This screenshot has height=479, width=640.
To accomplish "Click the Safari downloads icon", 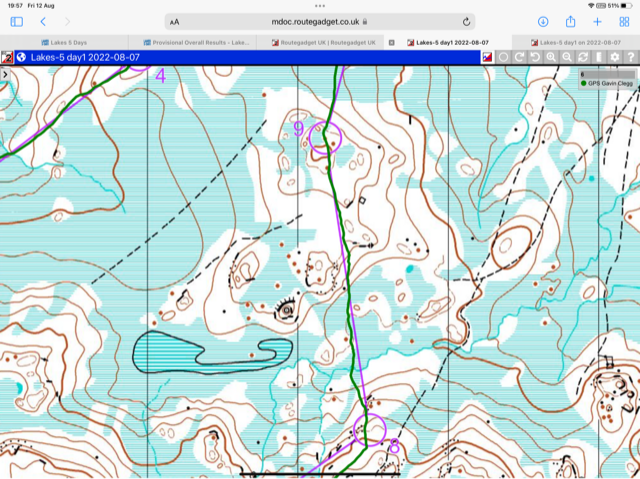I will 543,21.
